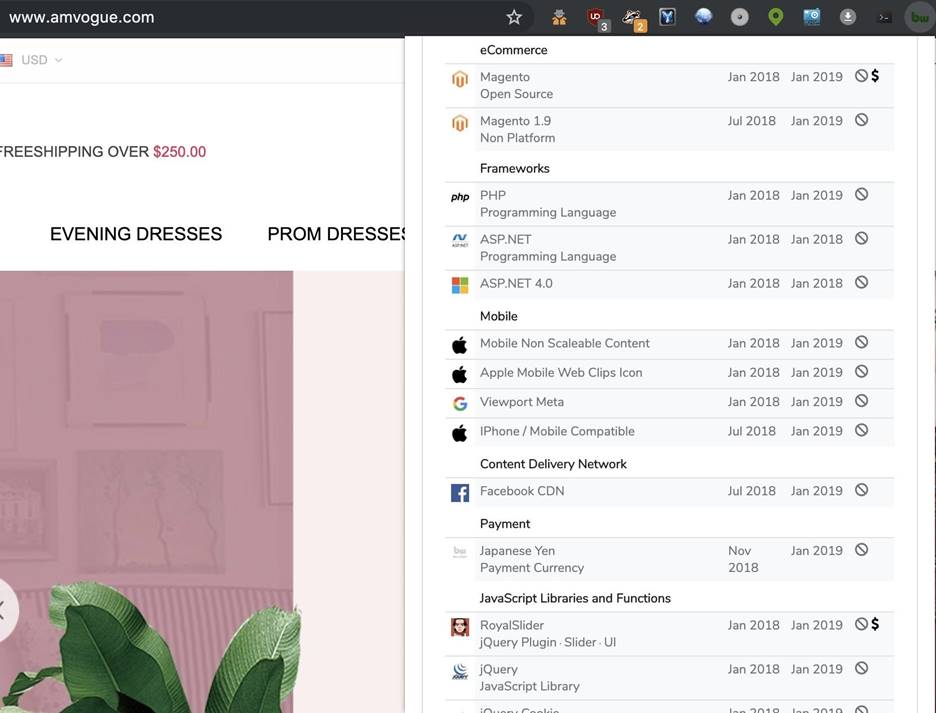Open the download extension icon
936x713 pixels.
(x=847, y=17)
